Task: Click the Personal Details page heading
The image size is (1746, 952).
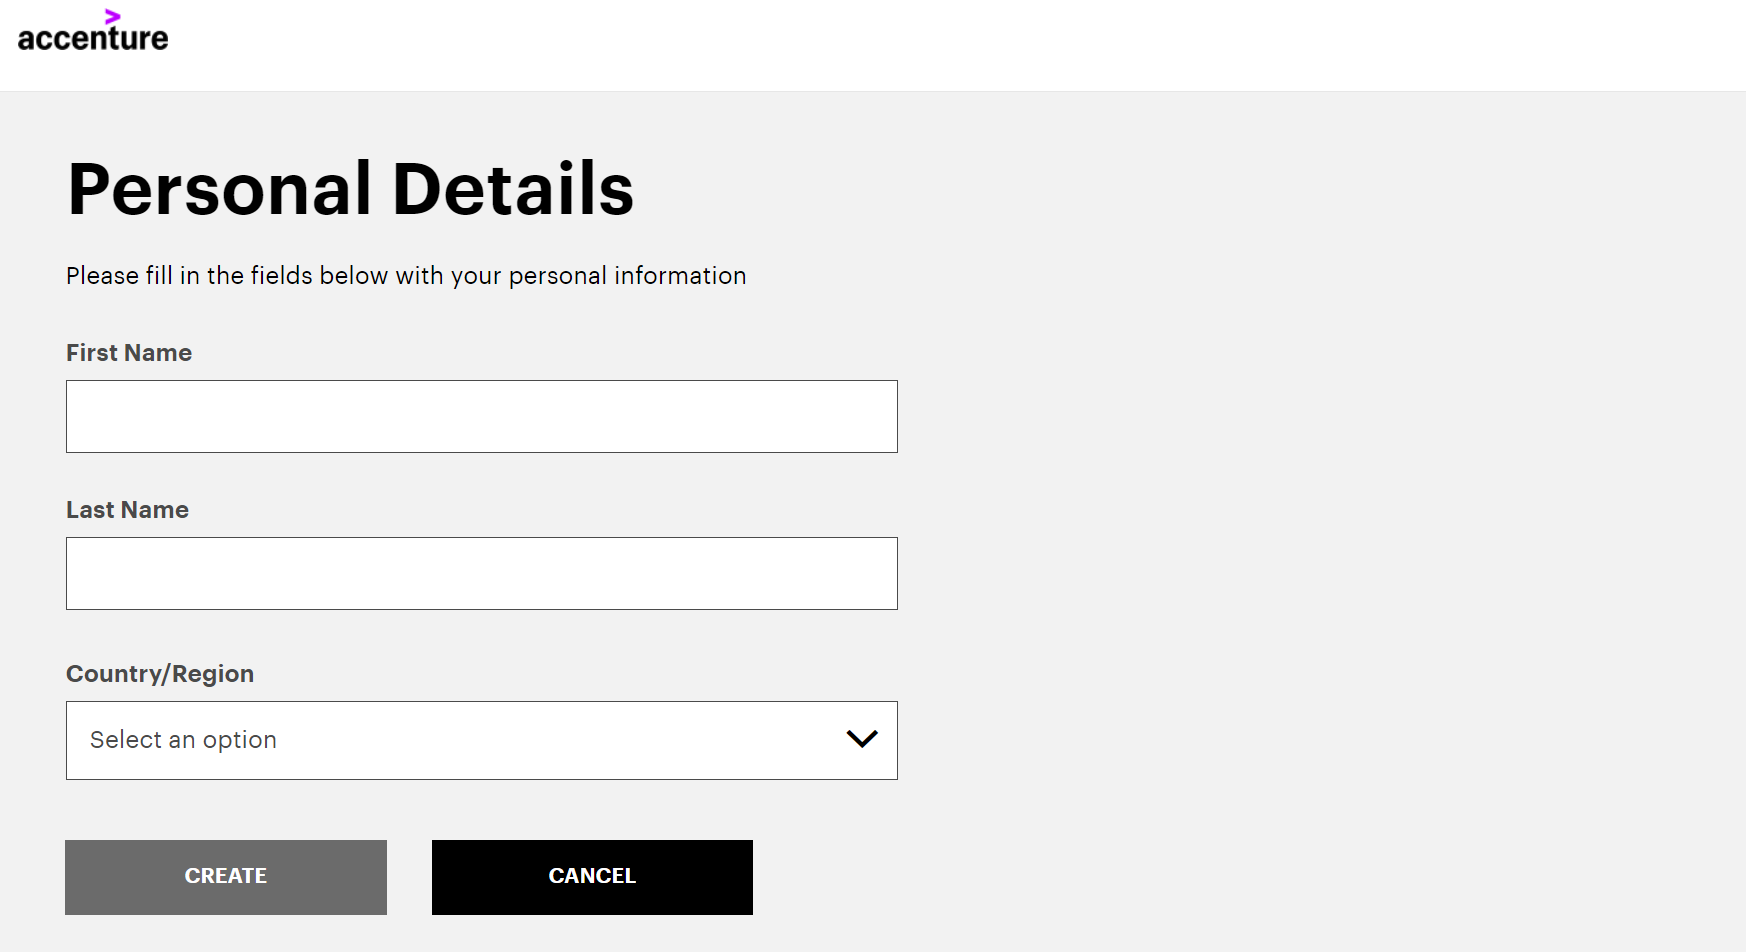Action: (x=351, y=189)
